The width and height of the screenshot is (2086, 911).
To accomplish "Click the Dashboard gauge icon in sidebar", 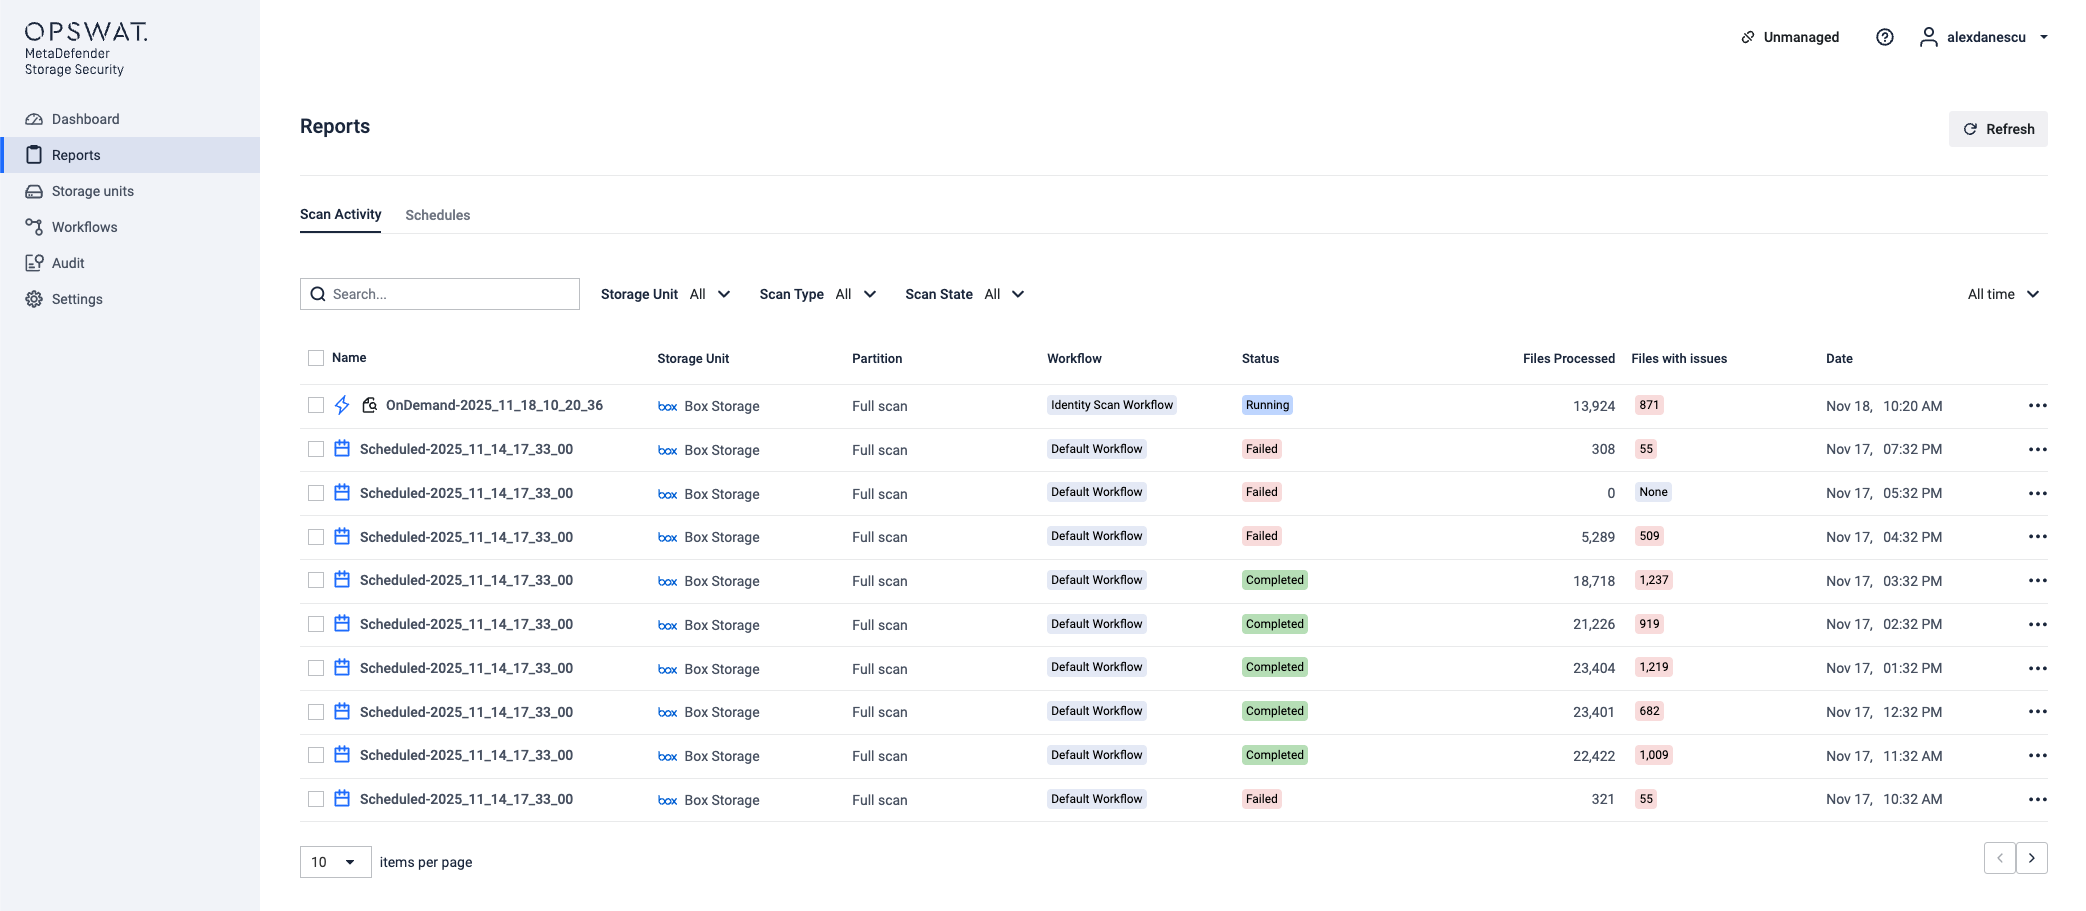I will 34,119.
